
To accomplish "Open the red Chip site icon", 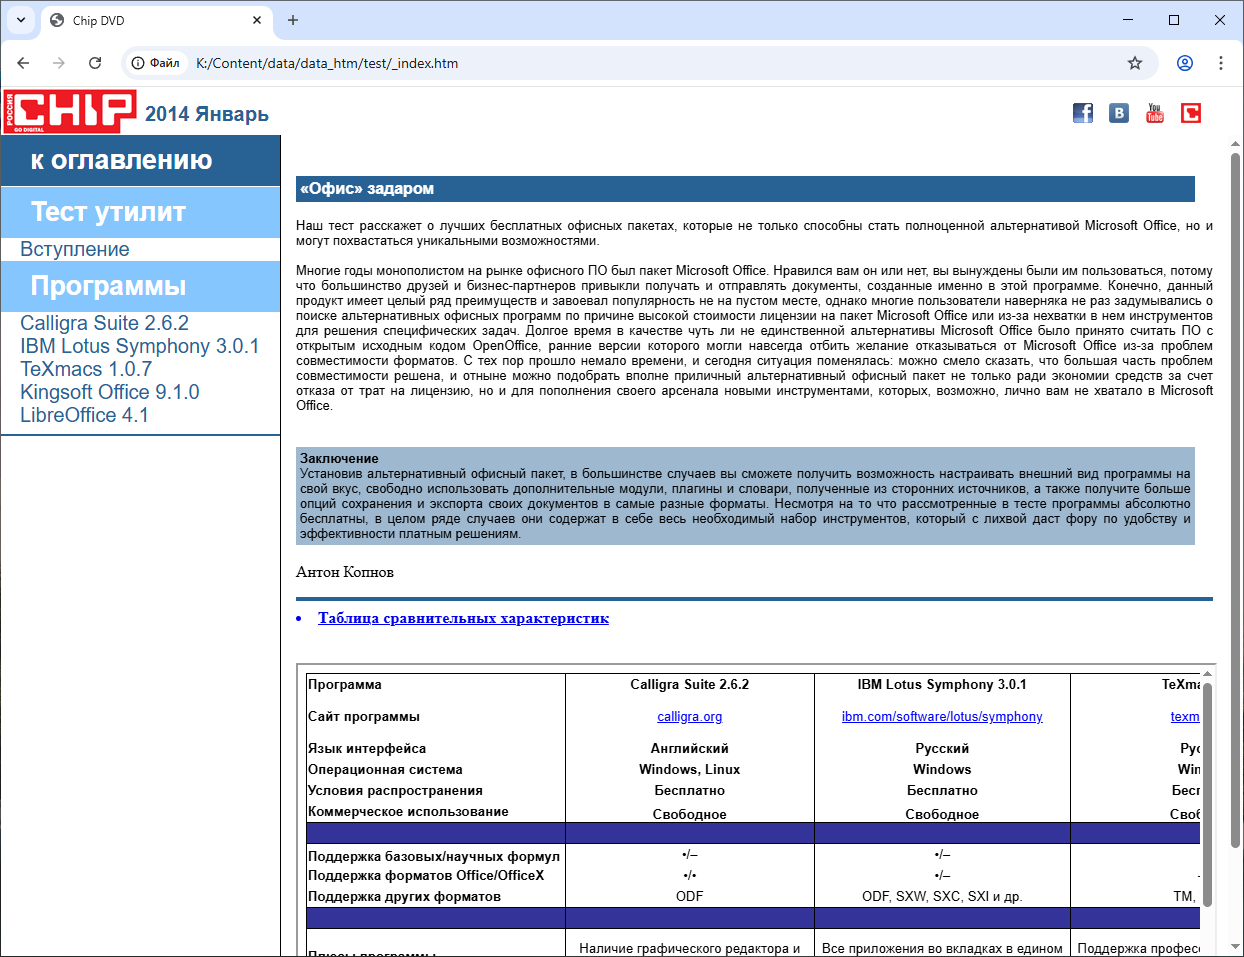I will tap(1191, 113).
